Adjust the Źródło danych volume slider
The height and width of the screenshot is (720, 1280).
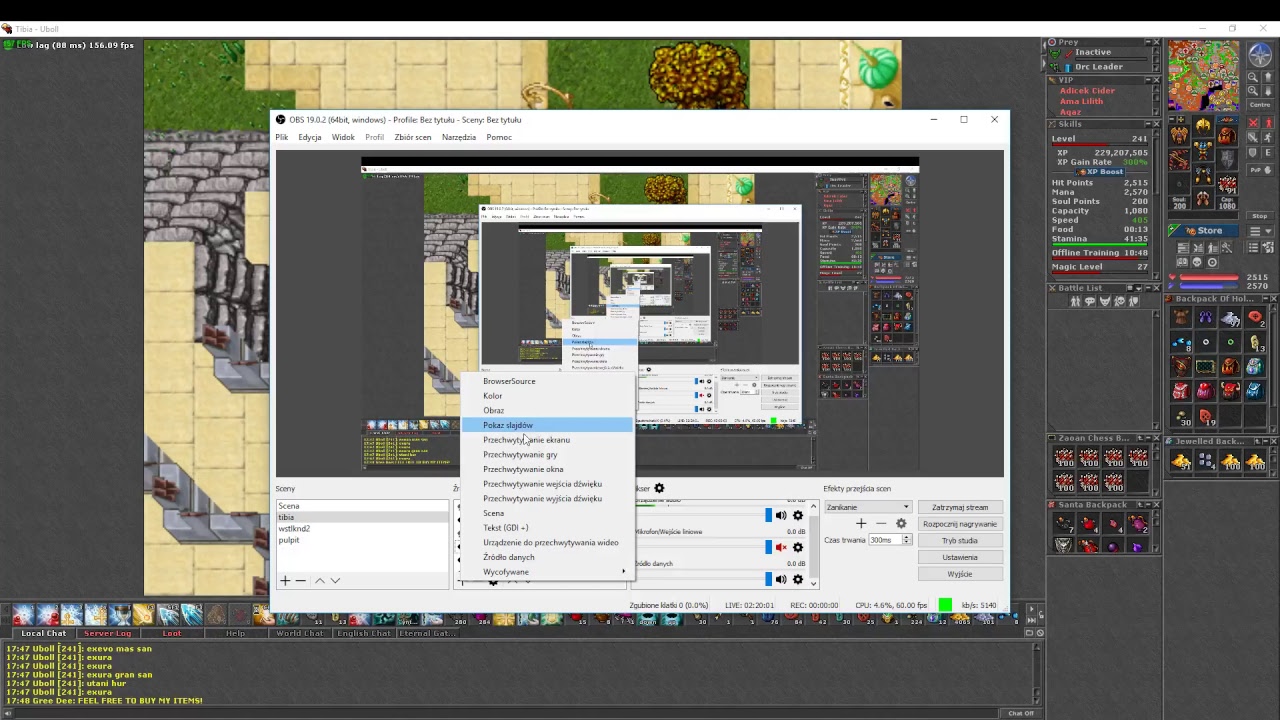tap(768, 579)
